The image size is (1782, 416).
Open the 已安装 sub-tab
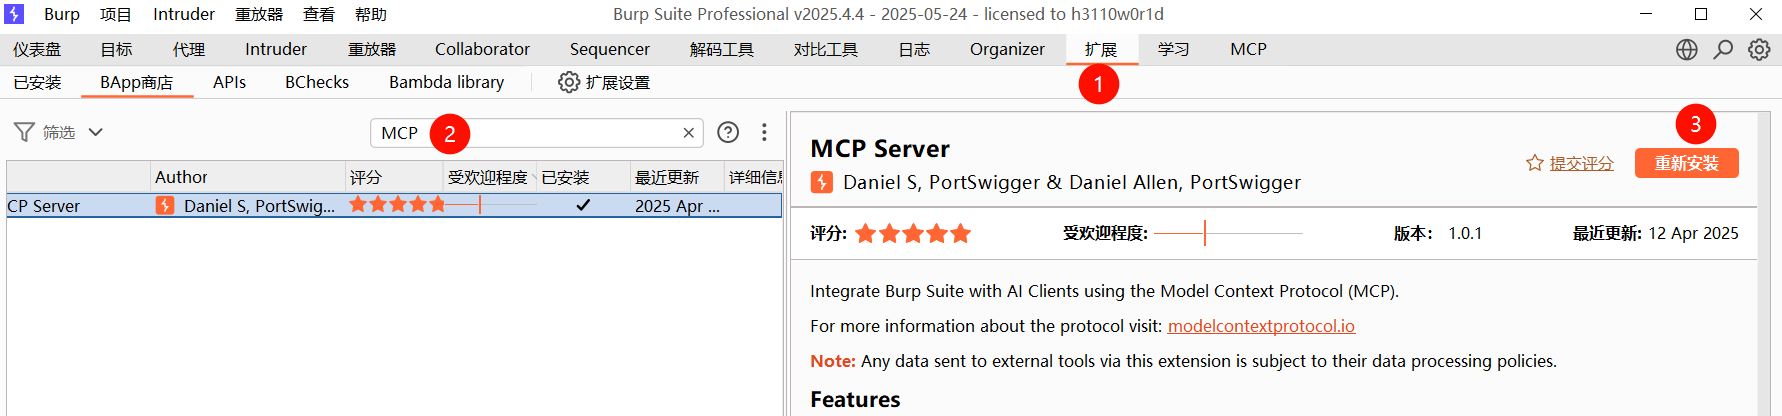(x=37, y=82)
